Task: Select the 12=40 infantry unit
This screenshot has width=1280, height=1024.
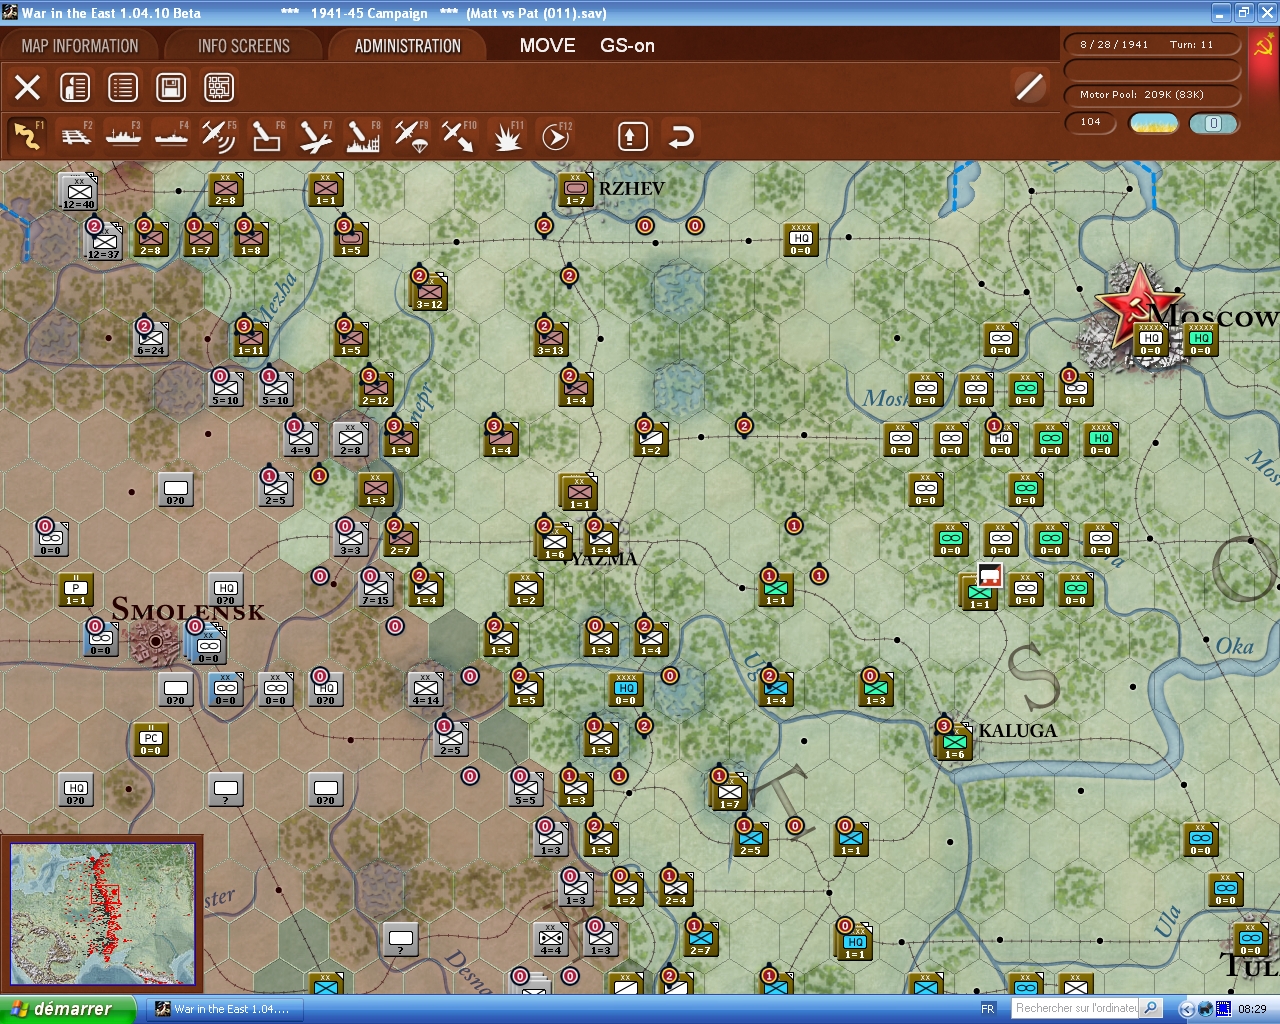Action: 78,191
